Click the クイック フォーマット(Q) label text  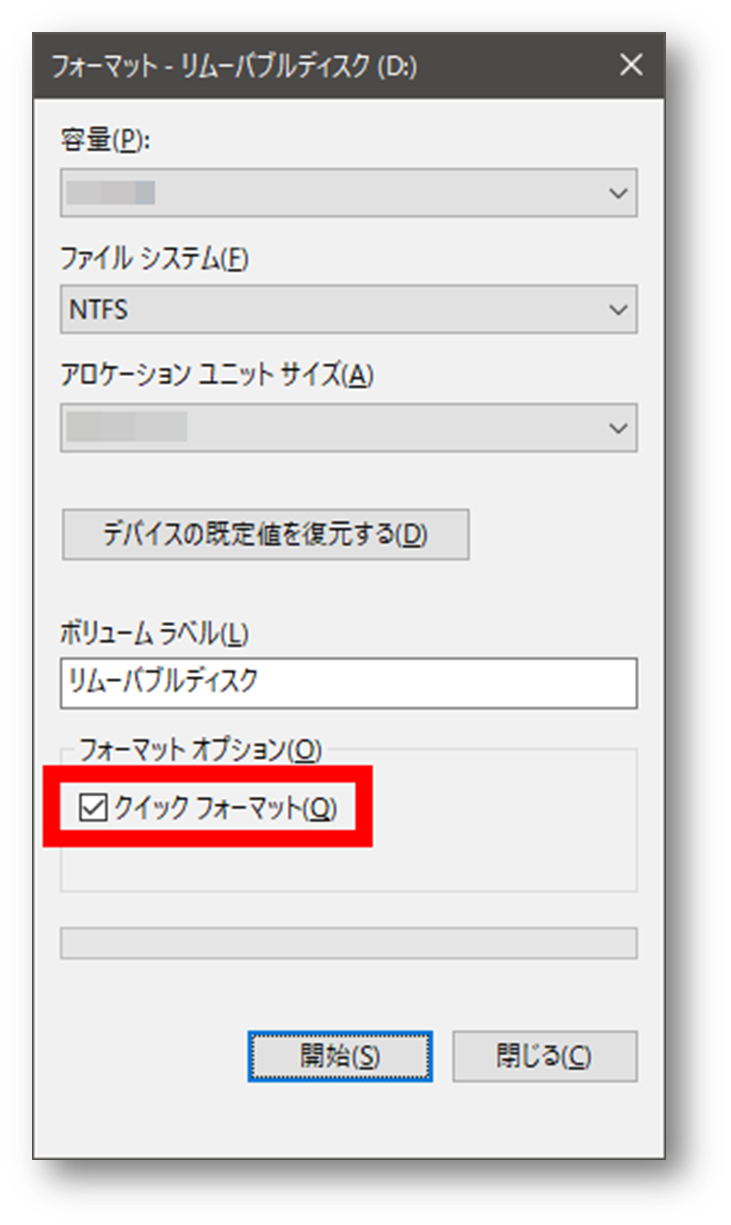tap(225, 808)
